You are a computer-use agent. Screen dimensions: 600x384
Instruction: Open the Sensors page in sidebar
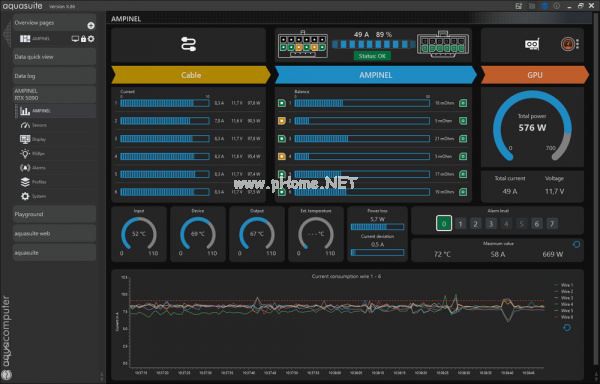tap(33, 125)
